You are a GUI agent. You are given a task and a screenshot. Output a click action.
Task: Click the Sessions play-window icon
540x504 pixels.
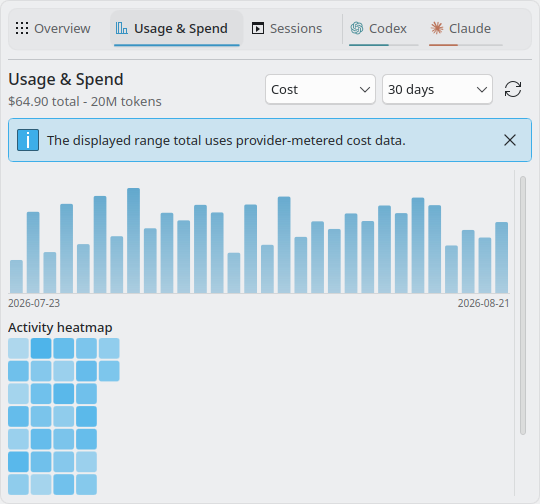coord(258,28)
